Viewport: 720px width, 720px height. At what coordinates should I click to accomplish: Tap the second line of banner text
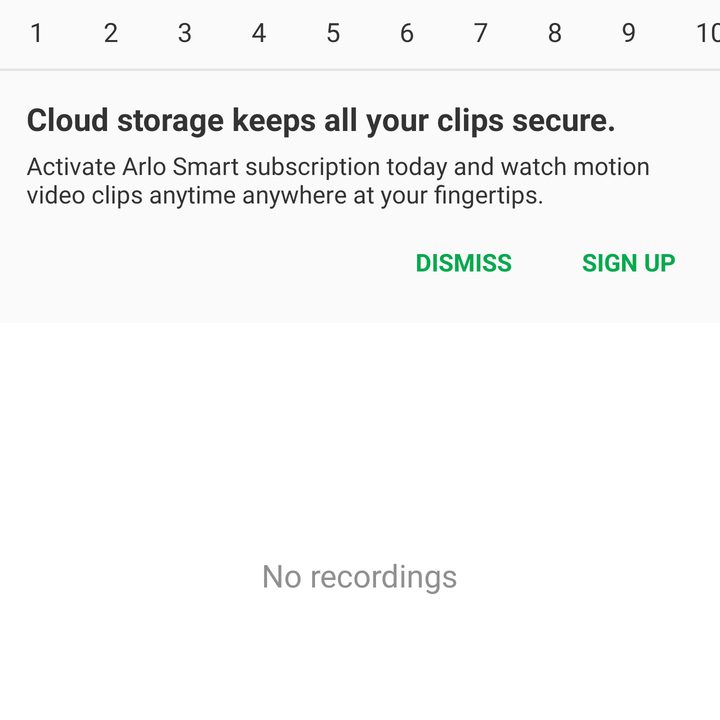285,196
